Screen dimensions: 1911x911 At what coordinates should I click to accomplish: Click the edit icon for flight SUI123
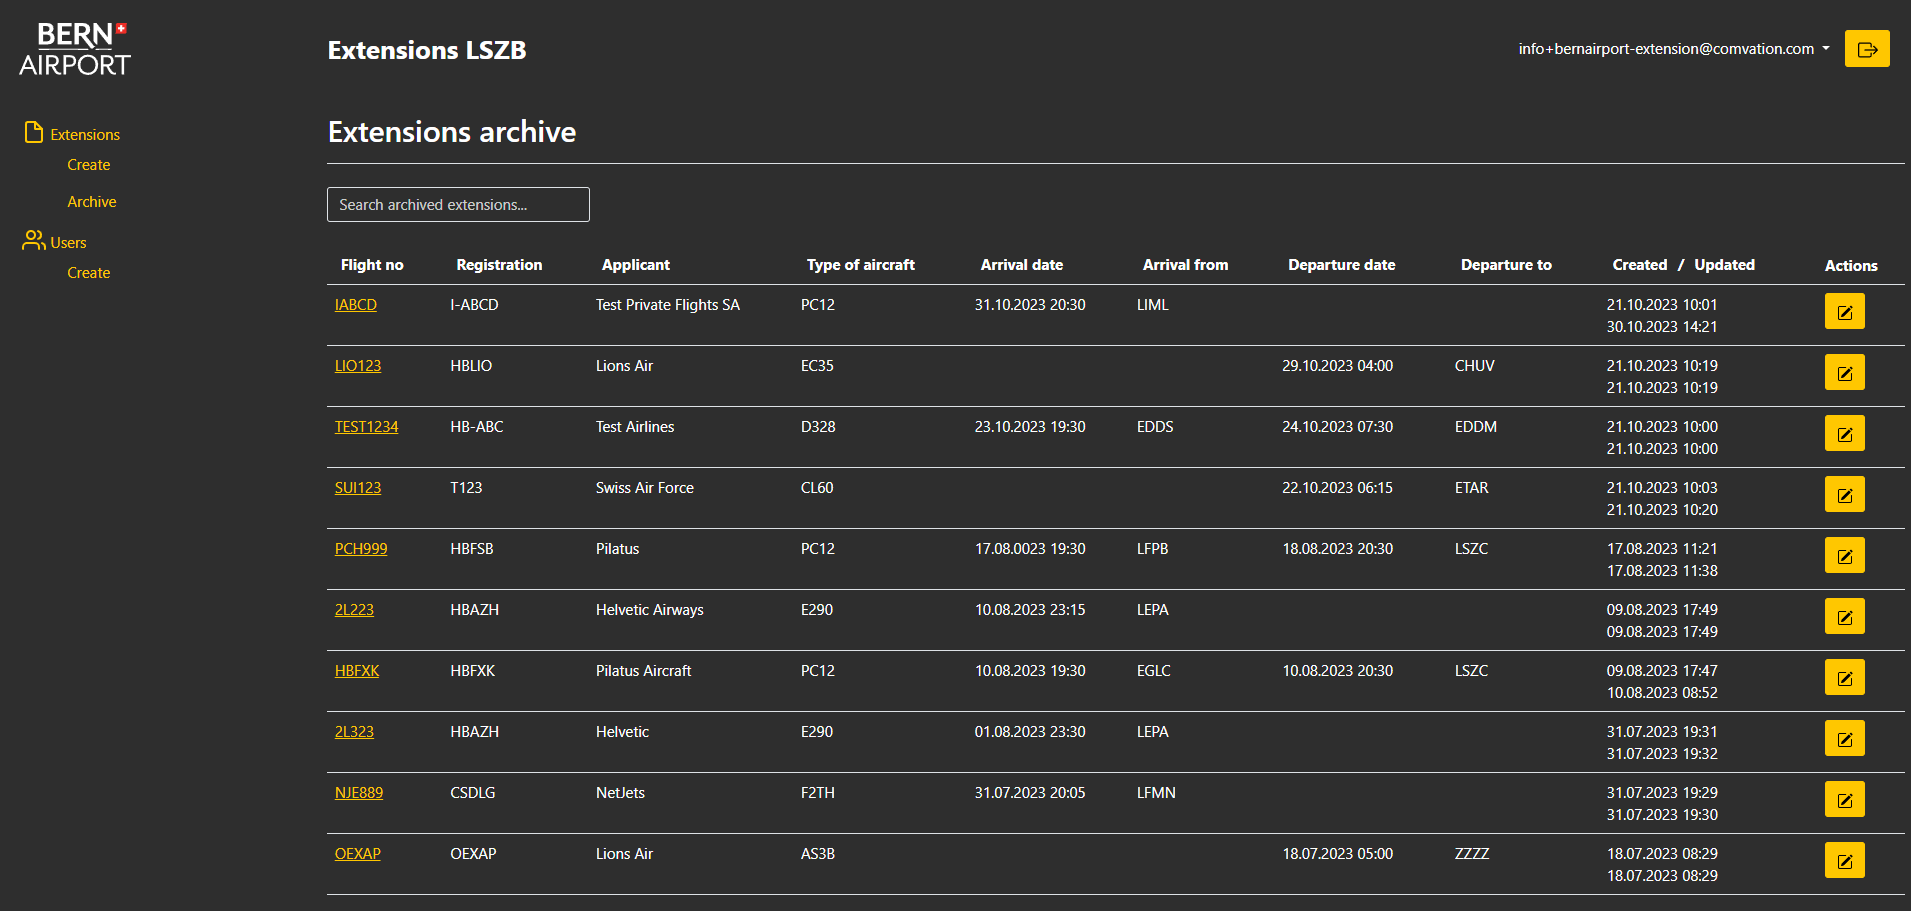(1845, 494)
